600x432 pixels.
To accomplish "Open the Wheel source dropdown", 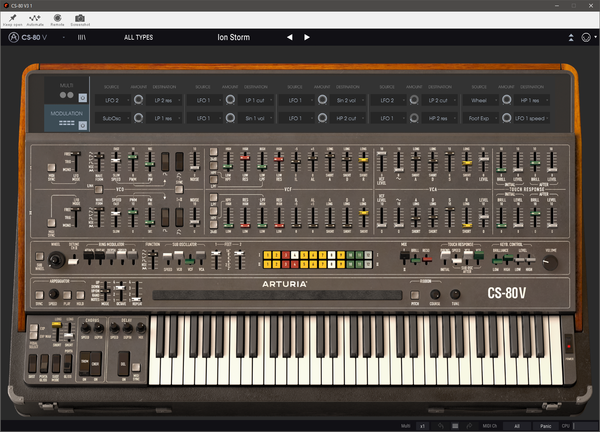I will [x=481, y=100].
